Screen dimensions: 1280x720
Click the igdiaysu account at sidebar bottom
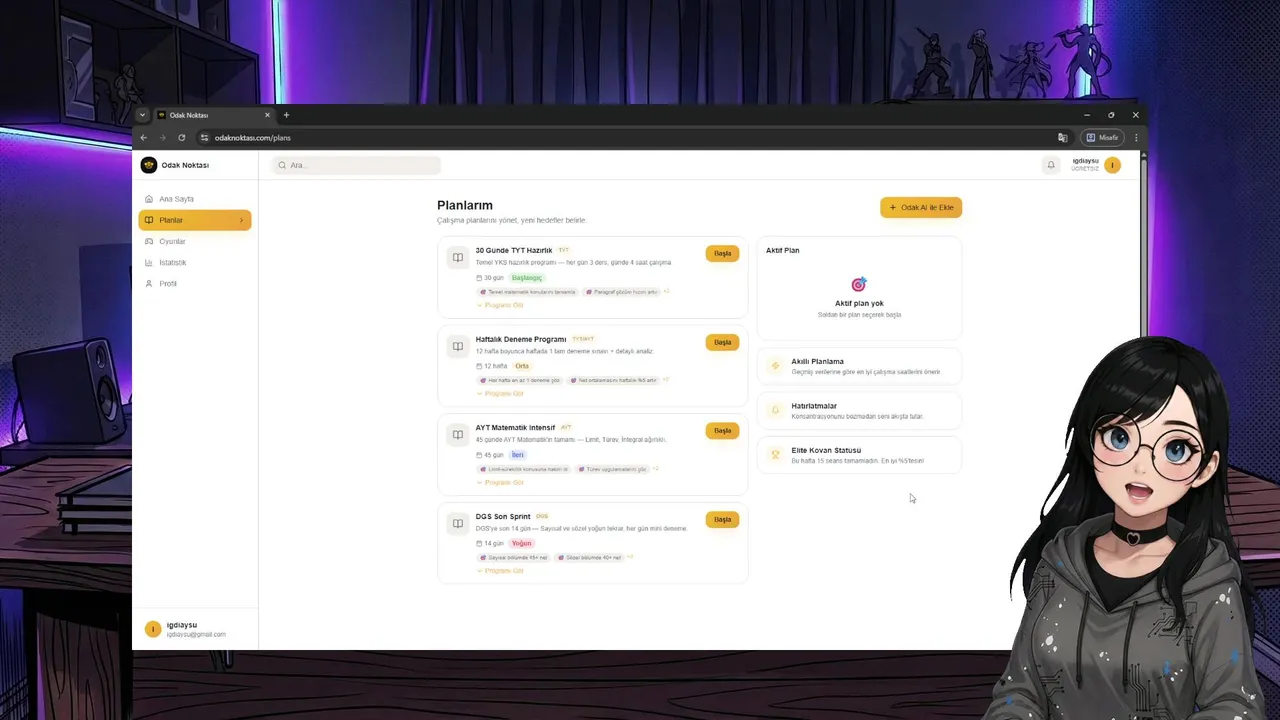coord(194,629)
